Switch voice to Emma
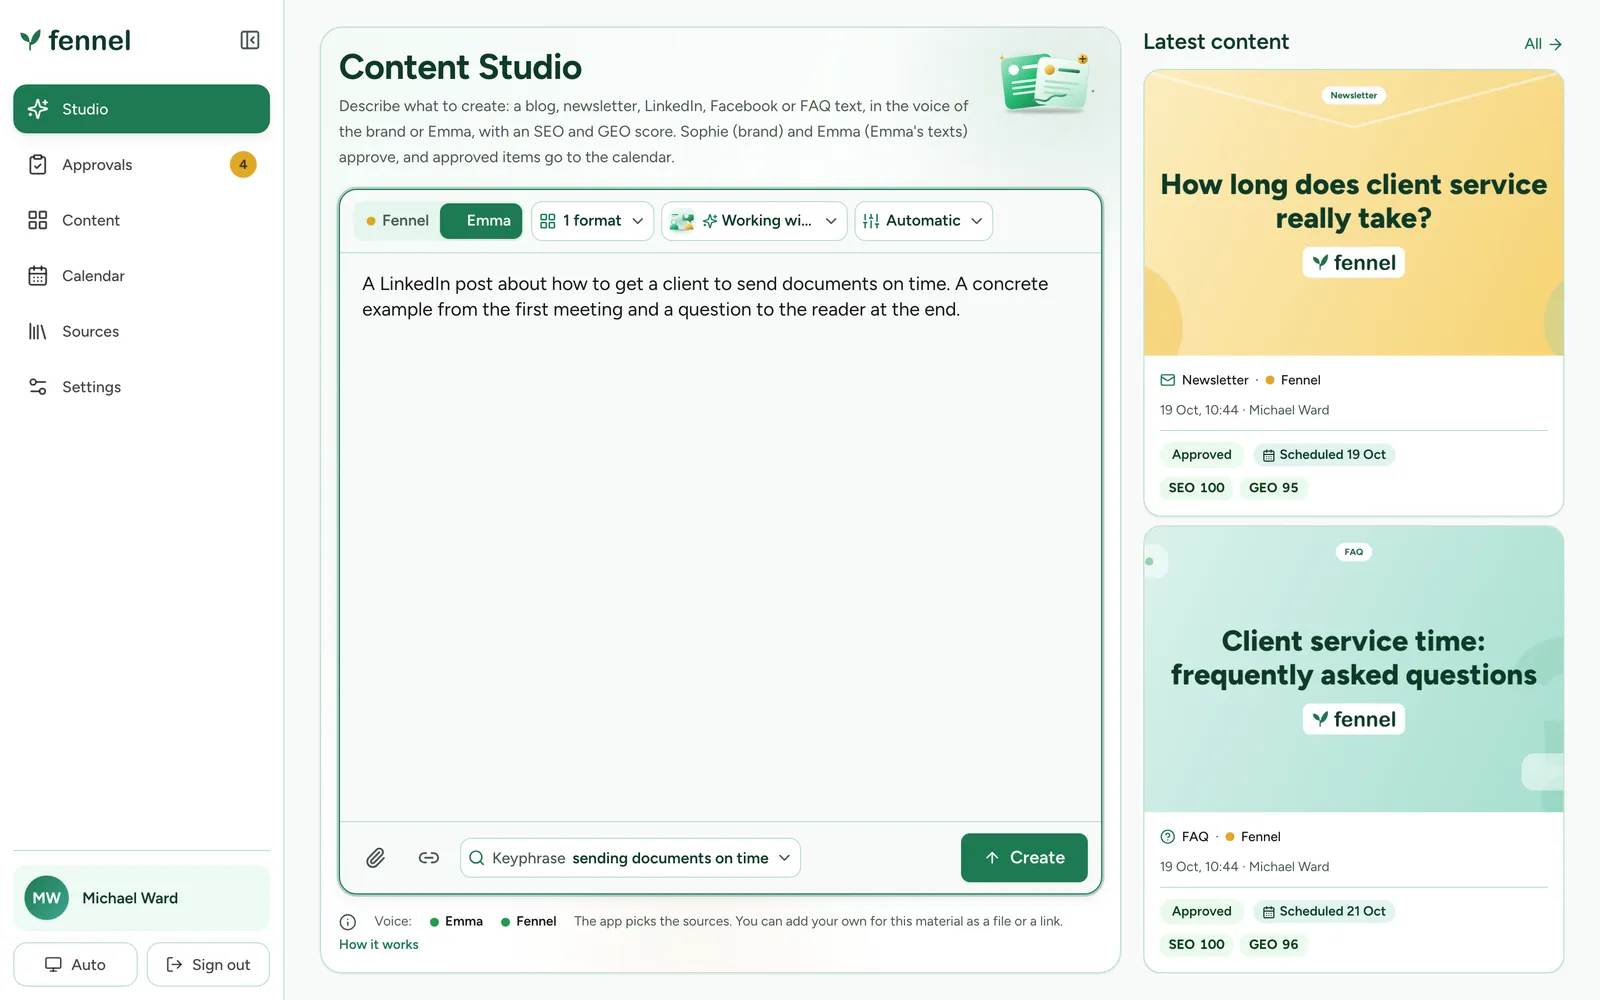Screen dimensions: 1600x1000 [x=481, y=221]
